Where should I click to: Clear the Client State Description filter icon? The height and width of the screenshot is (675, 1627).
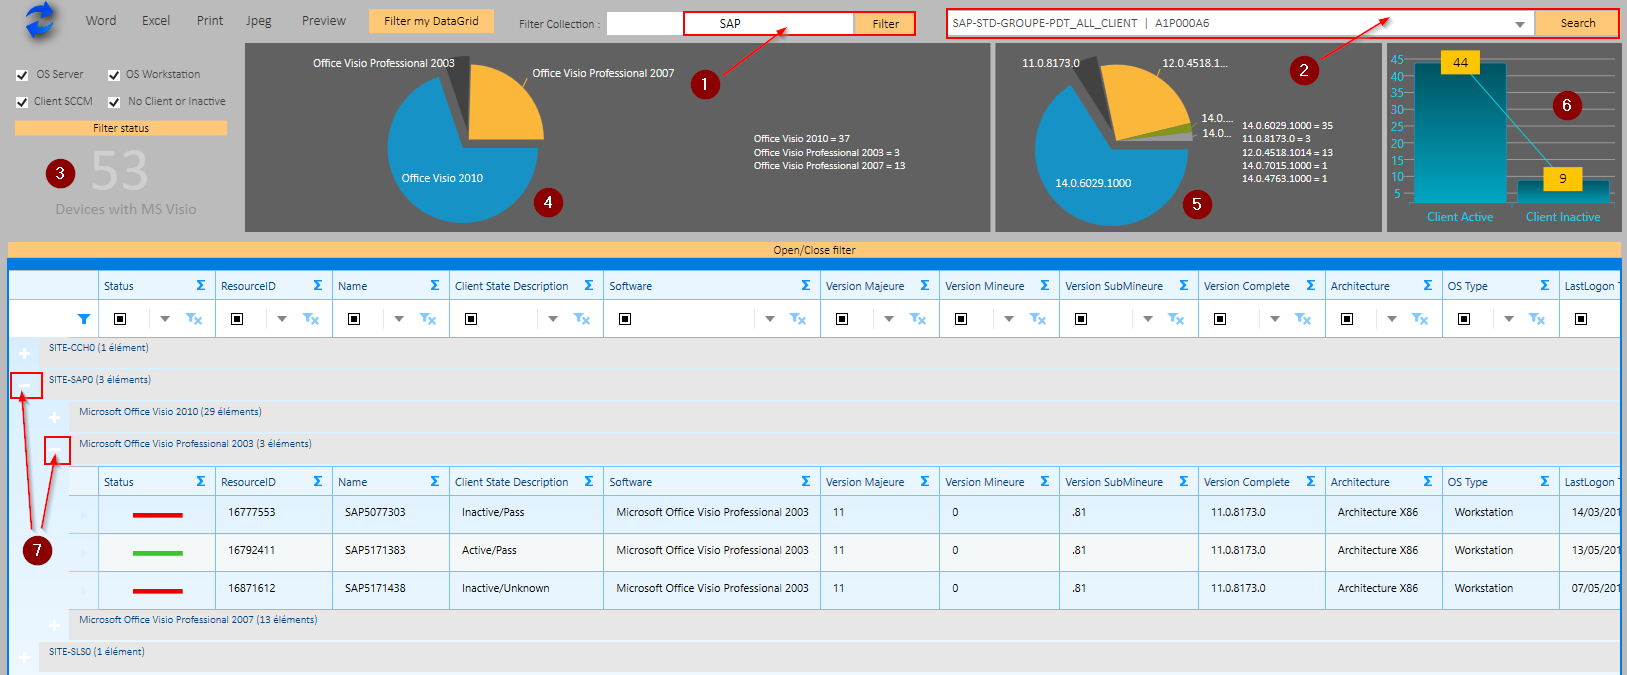point(582,319)
